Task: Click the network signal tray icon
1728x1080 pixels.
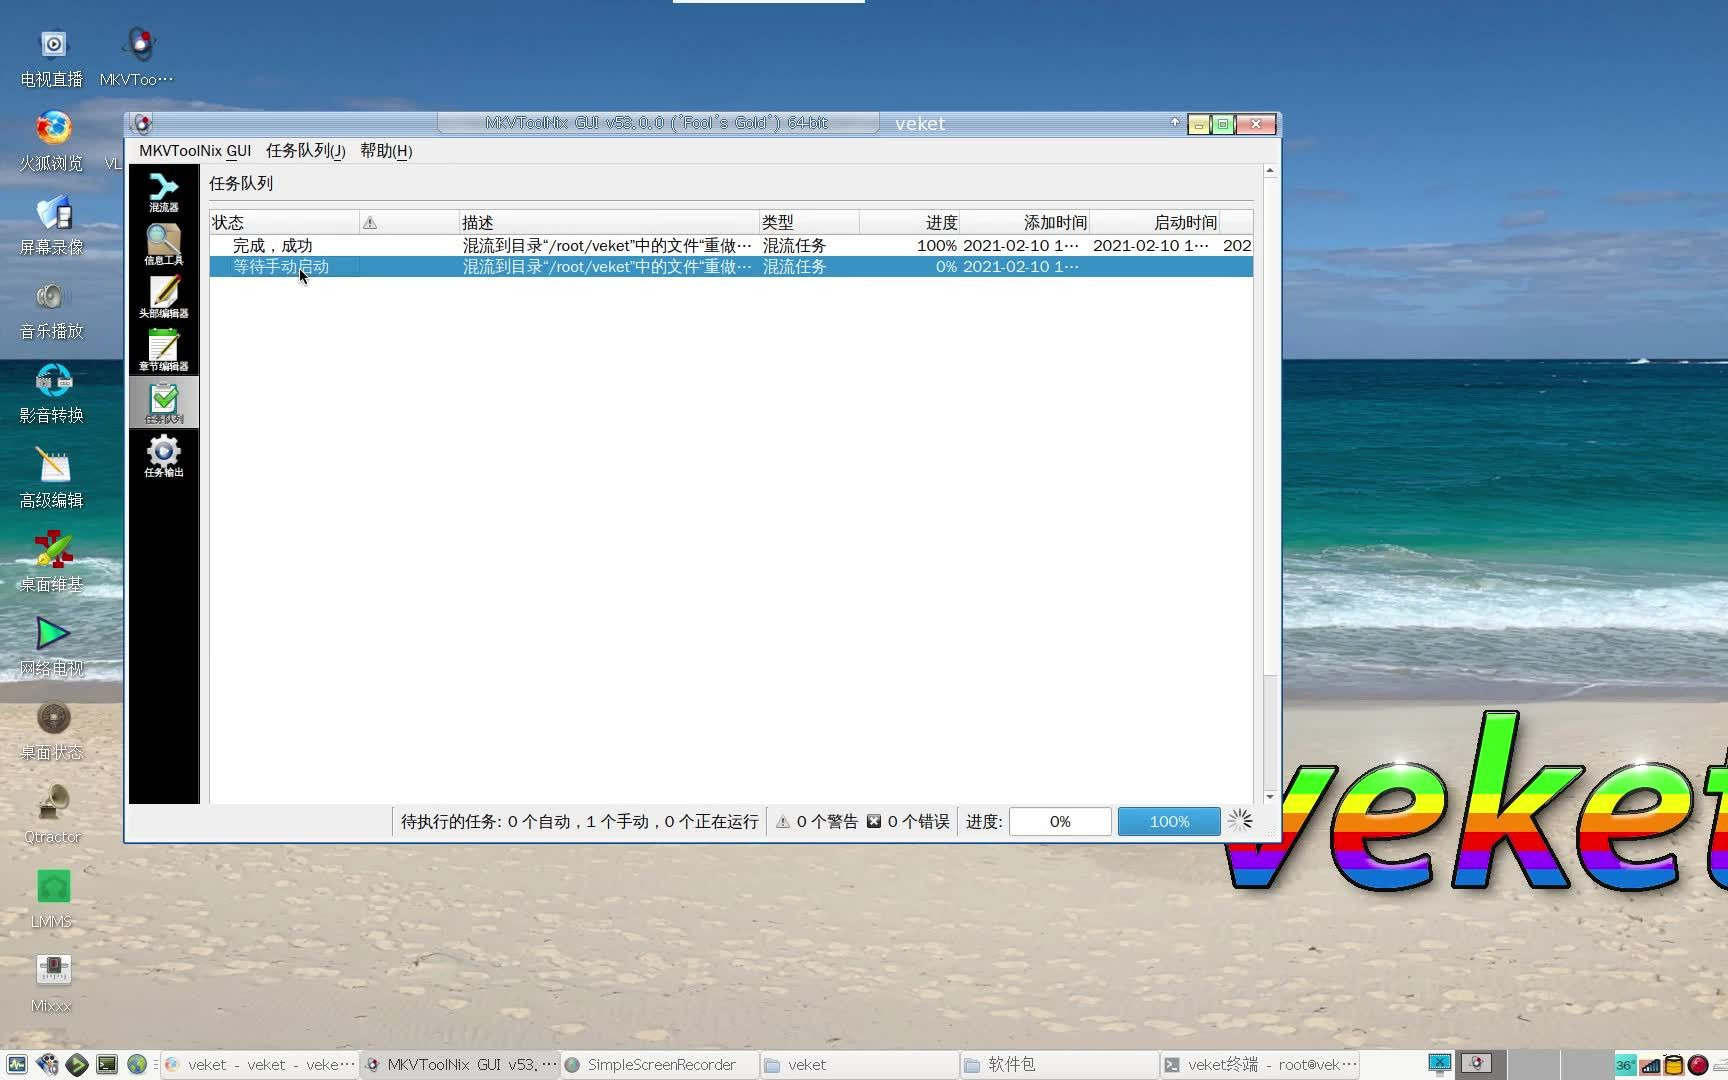Action: tap(1650, 1065)
